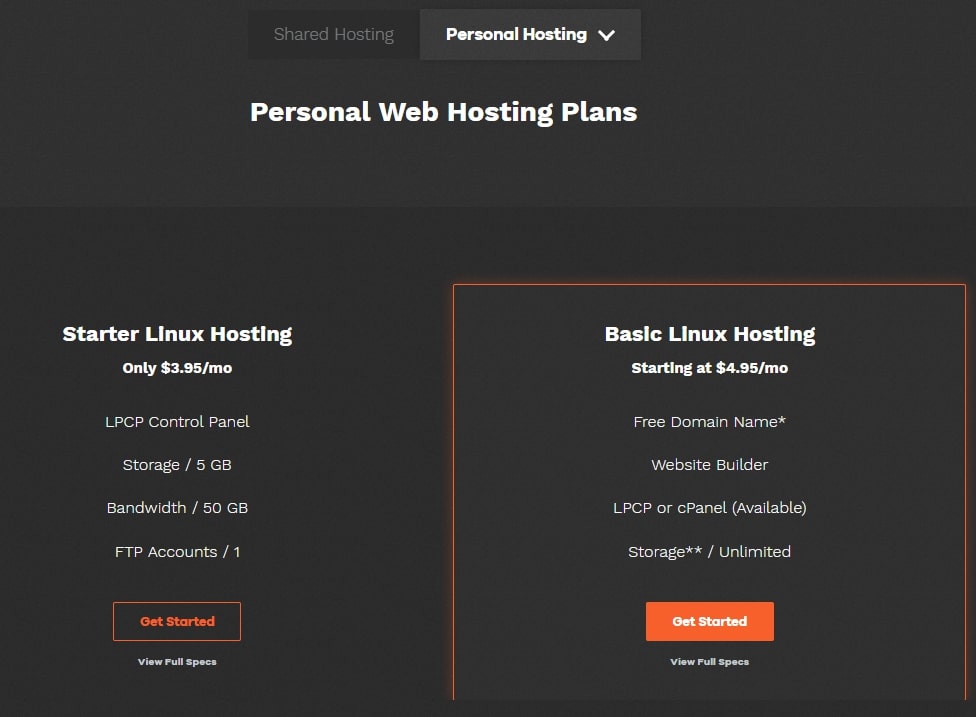Click the Website Builder feature

tap(710, 465)
